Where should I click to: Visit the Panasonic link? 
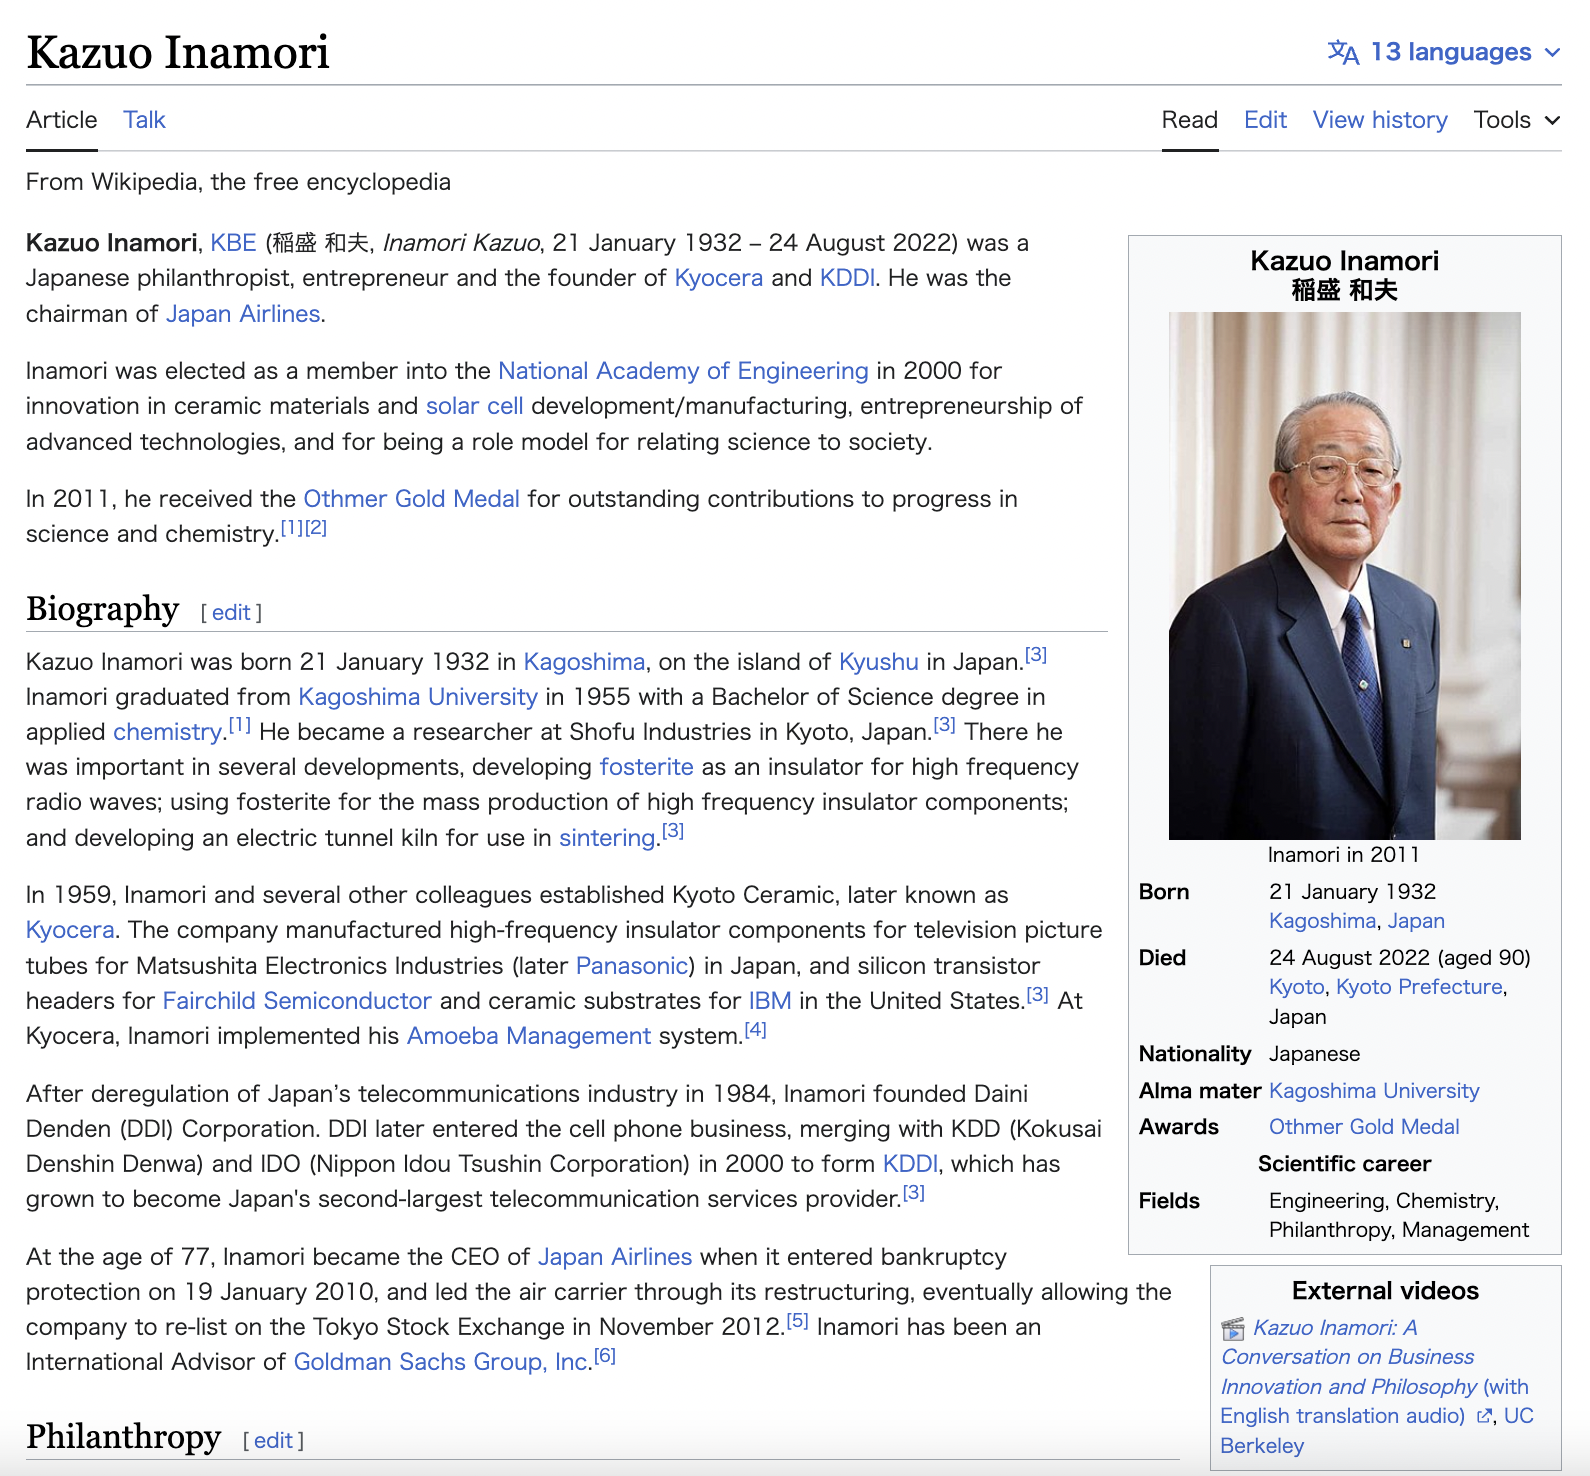[x=632, y=966]
